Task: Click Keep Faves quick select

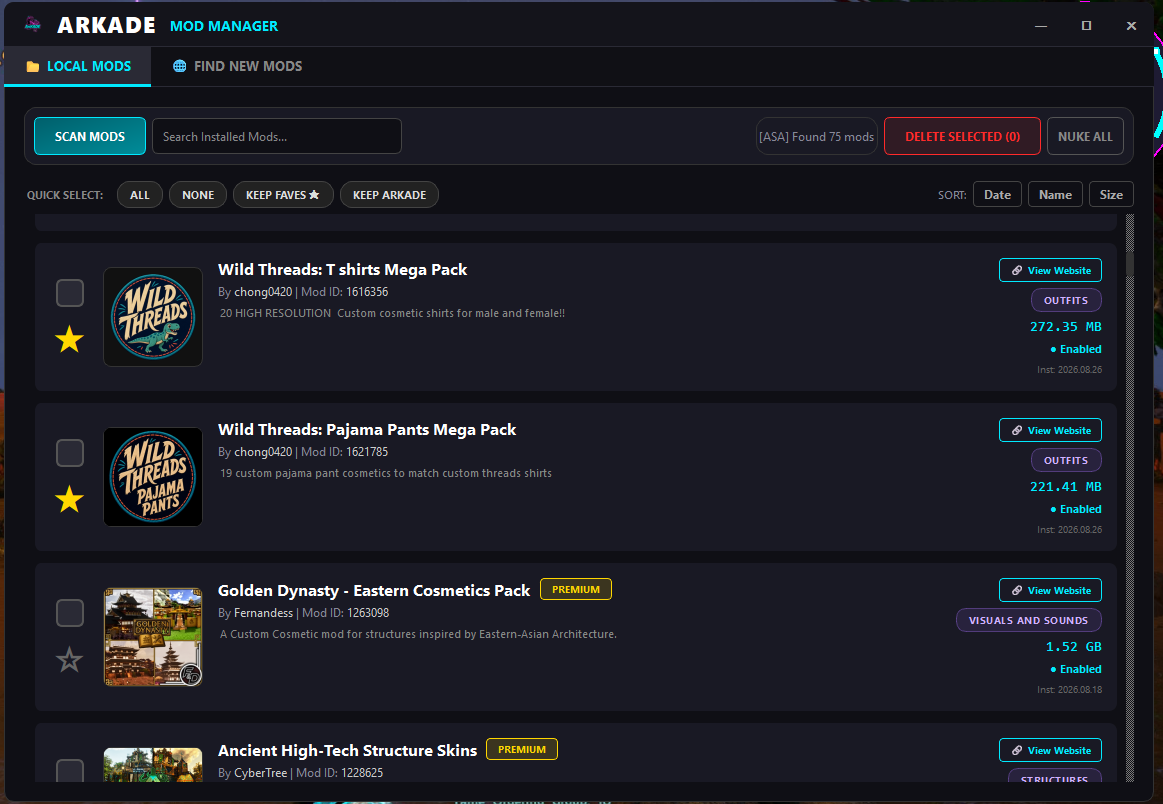Action: 283,195
